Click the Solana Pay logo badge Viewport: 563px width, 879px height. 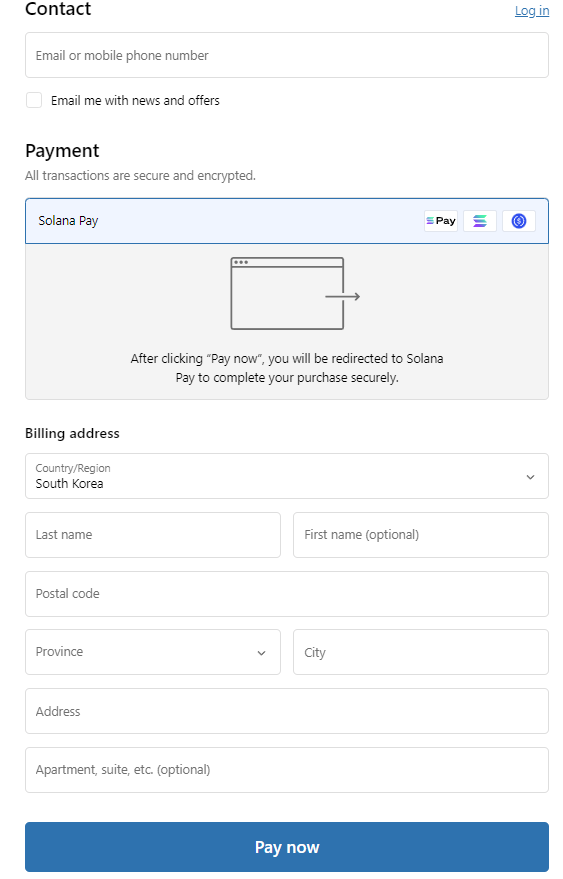[441, 221]
